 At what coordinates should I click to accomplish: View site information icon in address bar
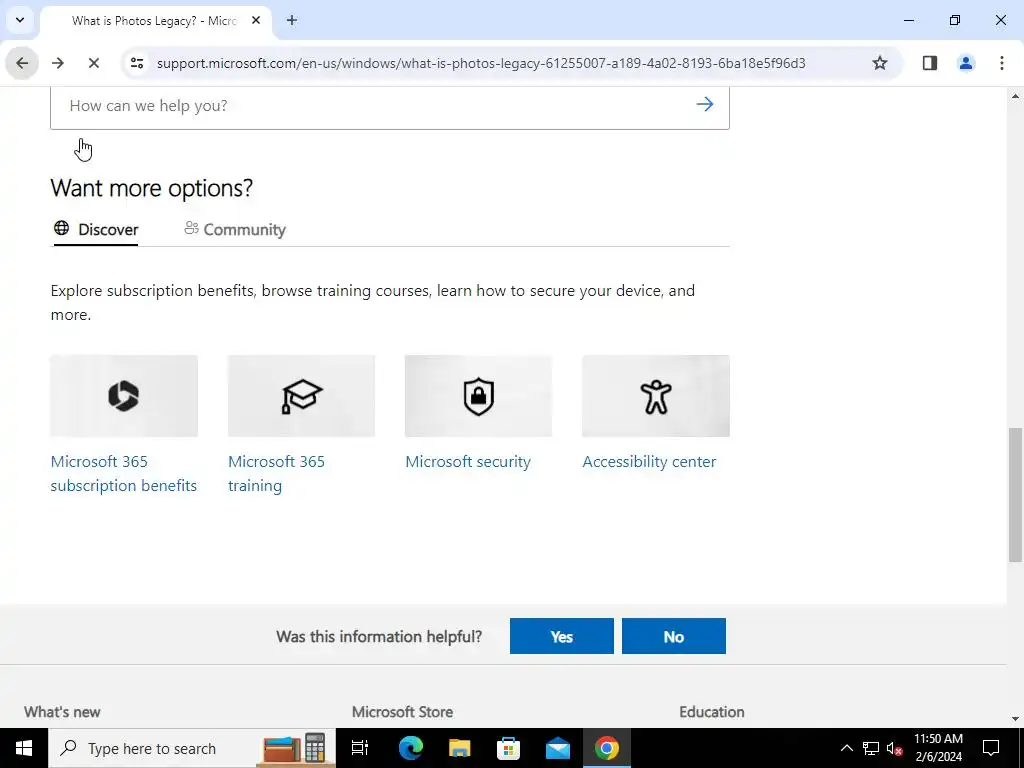coord(136,63)
